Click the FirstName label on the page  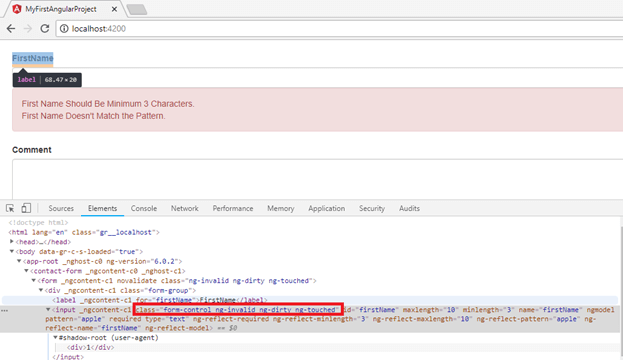(x=33, y=58)
